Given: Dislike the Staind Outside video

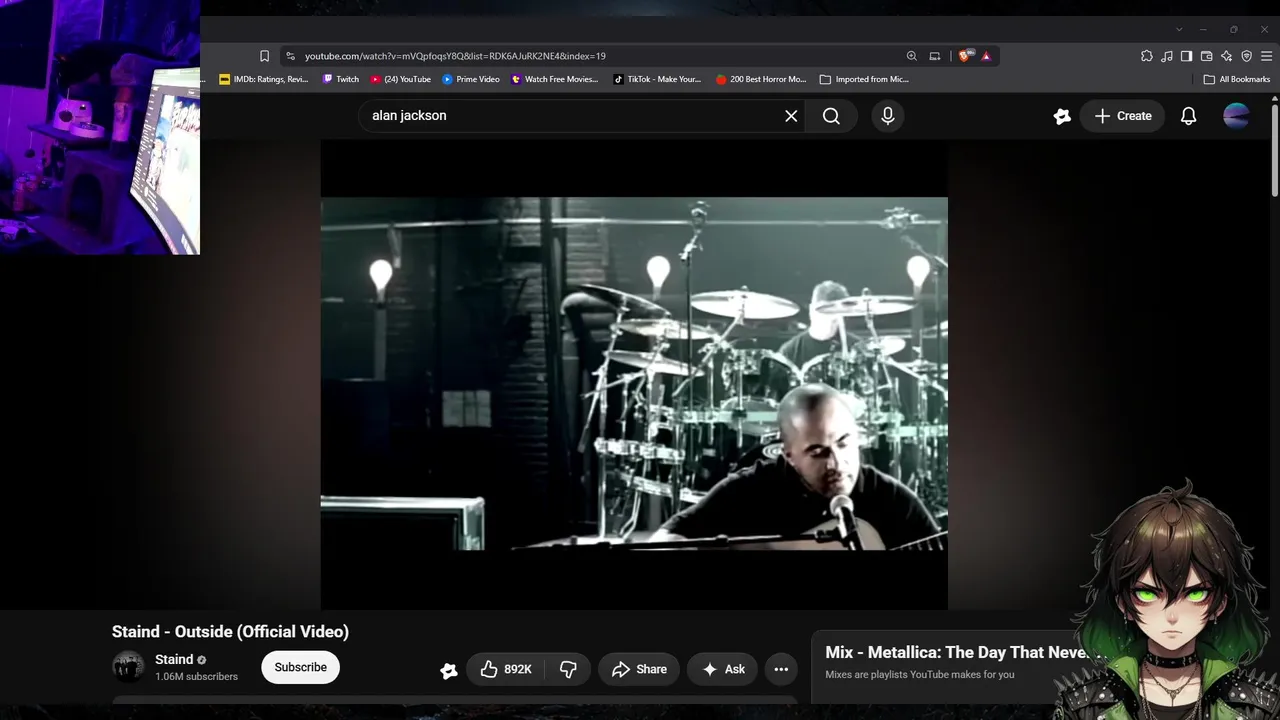Looking at the screenshot, I should pos(568,669).
